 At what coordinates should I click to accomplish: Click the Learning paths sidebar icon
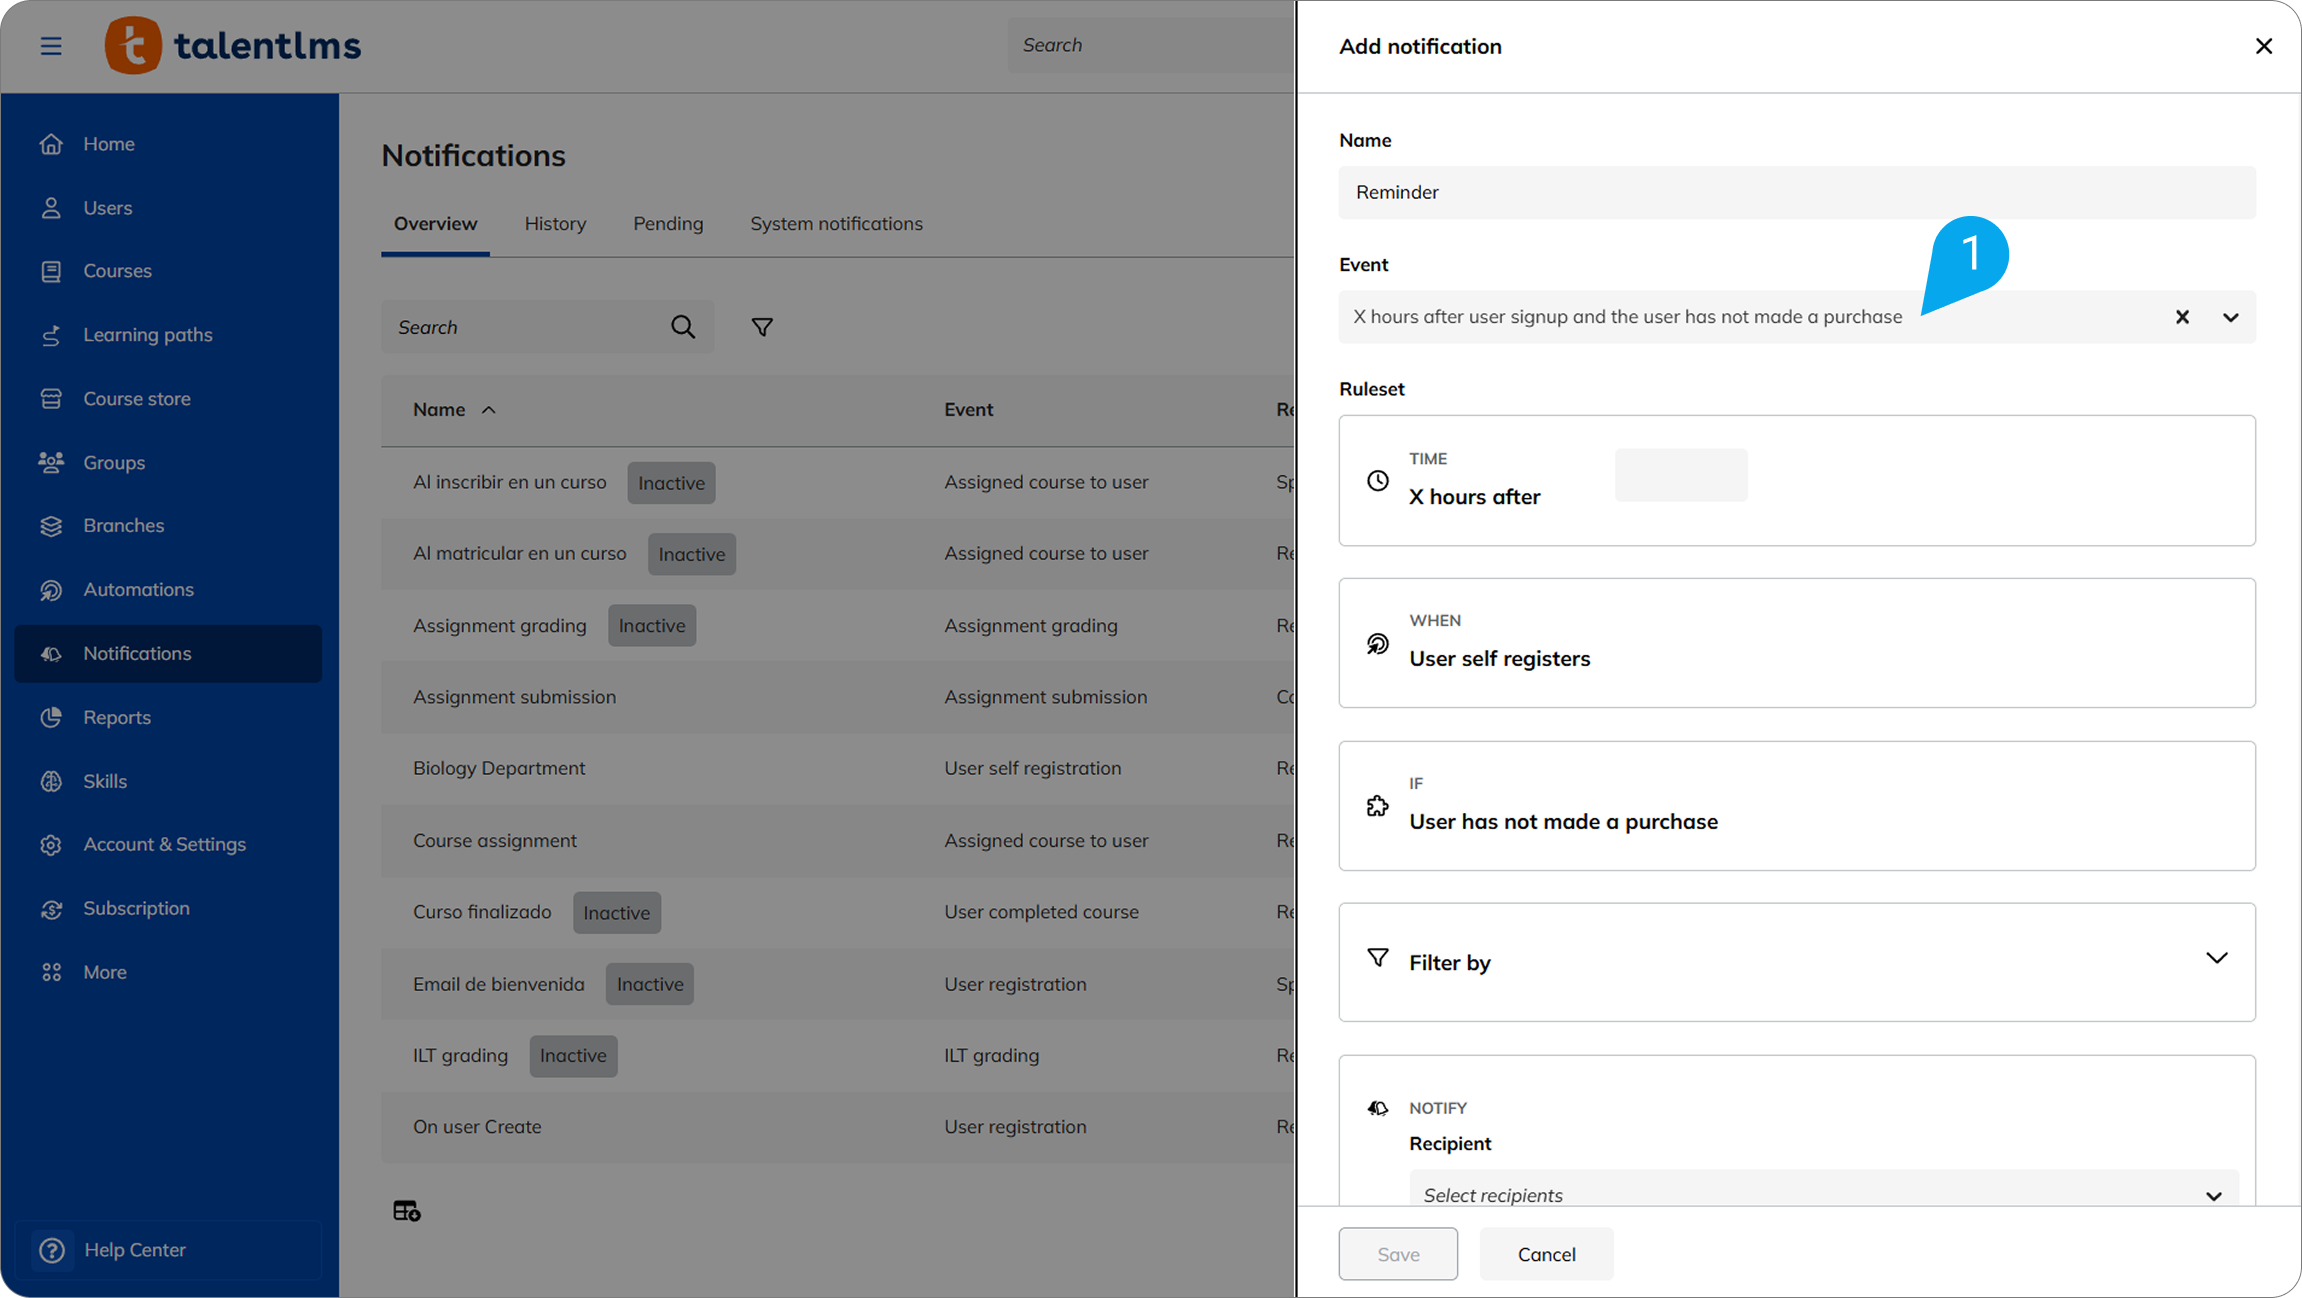(51, 335)
